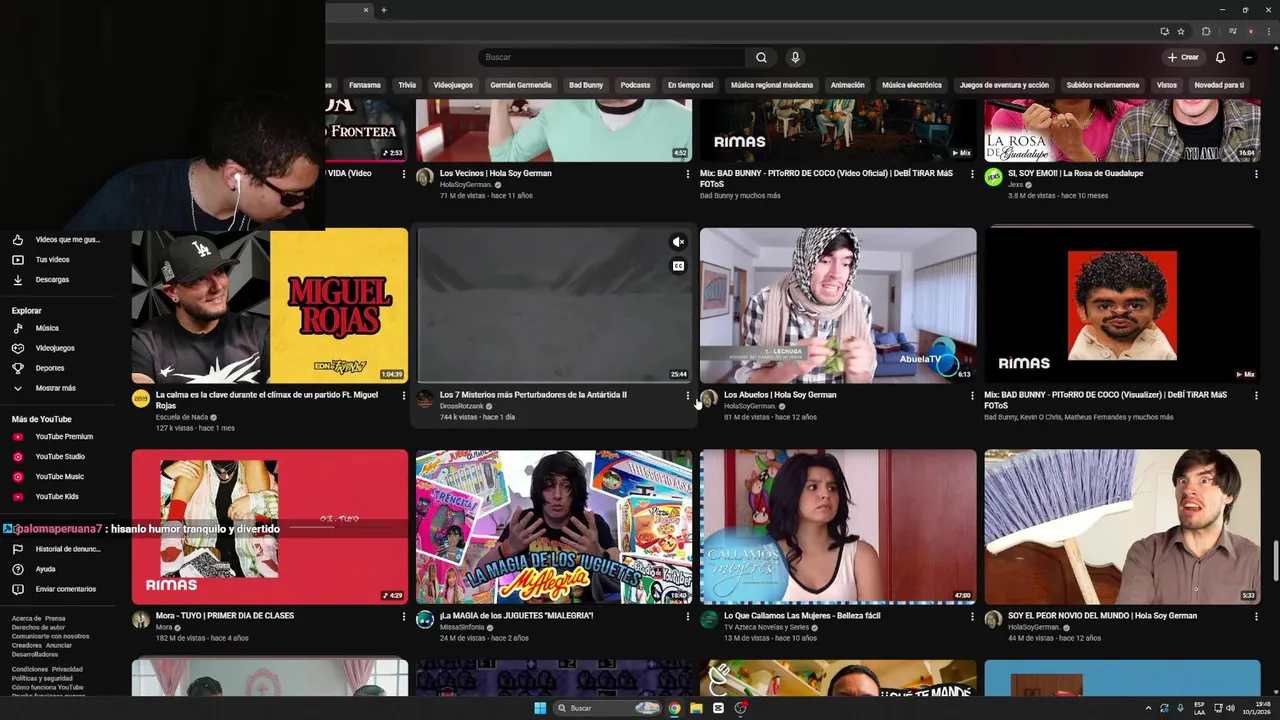Viewport: 1280px width, 720px height.
Task: Play the Los Abuelos video thumbnail
Action: (838, 306)
